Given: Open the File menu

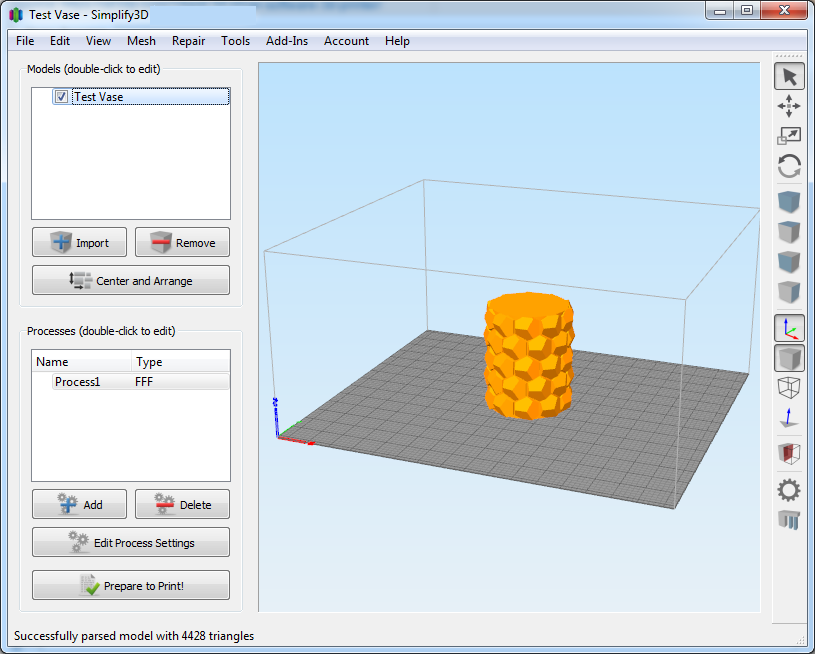Looking at the screenshot, I should click(25, 41).
